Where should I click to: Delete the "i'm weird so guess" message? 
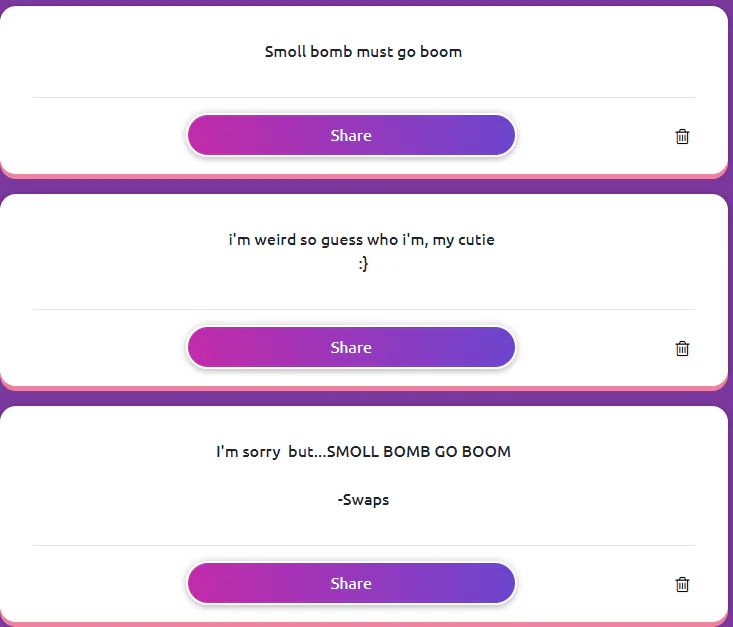pos(682,349)
